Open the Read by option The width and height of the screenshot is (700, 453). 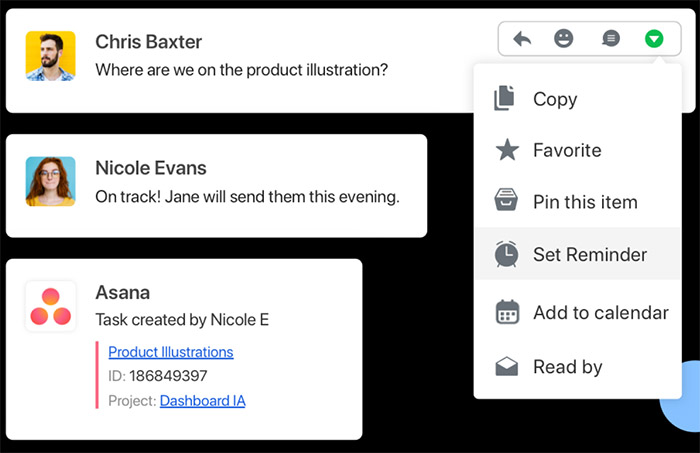pos(567,367)
